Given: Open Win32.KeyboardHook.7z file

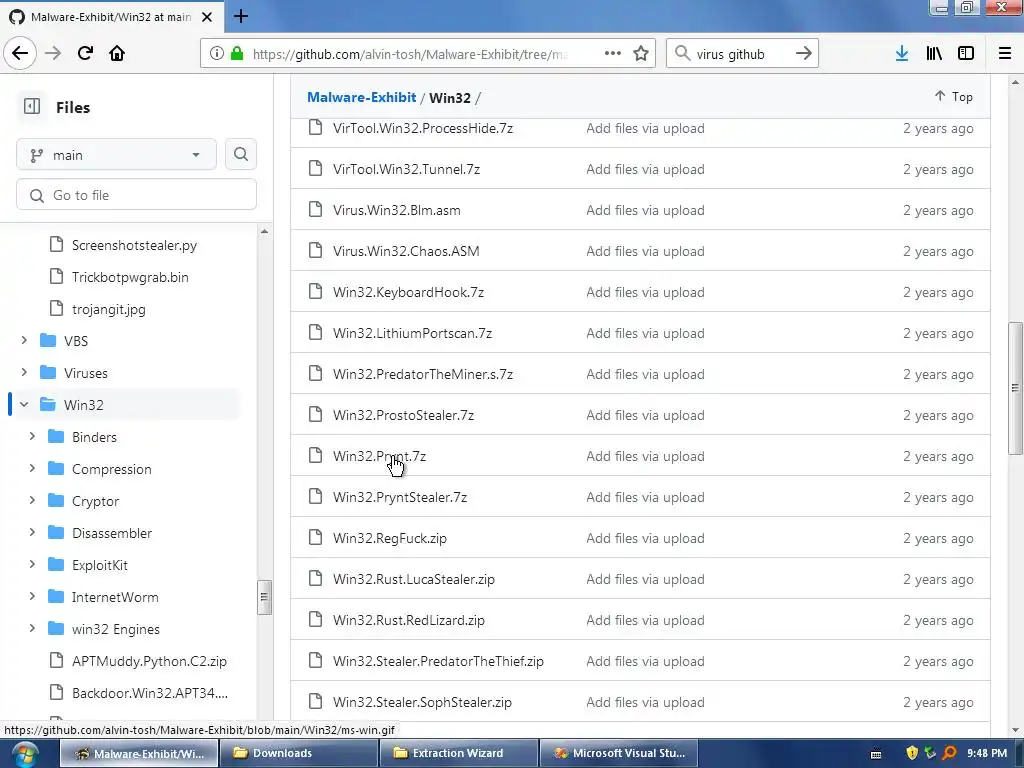Looking at the screenshot, I should tap(408, 292).
